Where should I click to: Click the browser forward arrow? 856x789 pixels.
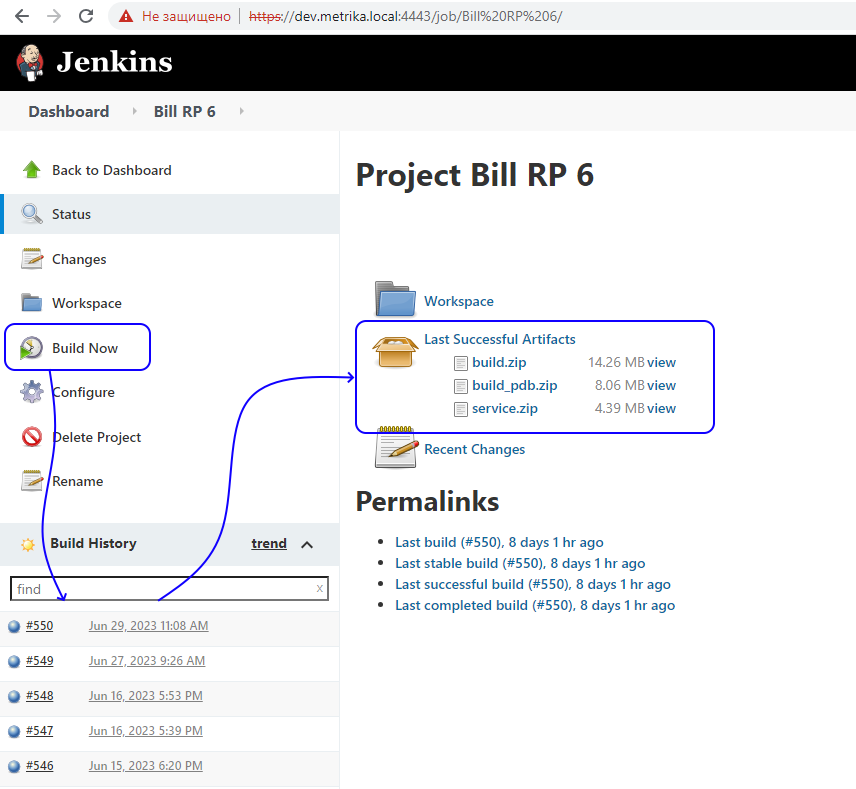coord(54,16)
